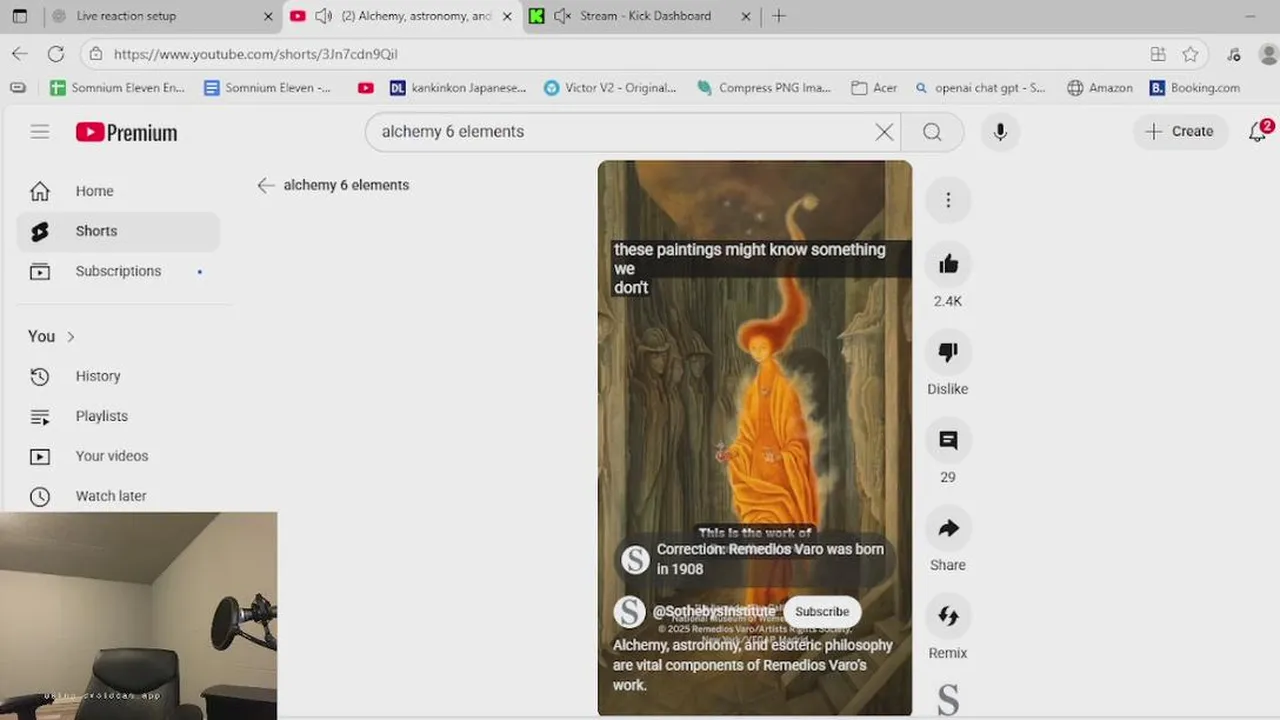The width and height of the screenshot is (1280, 720).
Task: Open Victor V2 - Original bookmark
Action: [610, 88]
